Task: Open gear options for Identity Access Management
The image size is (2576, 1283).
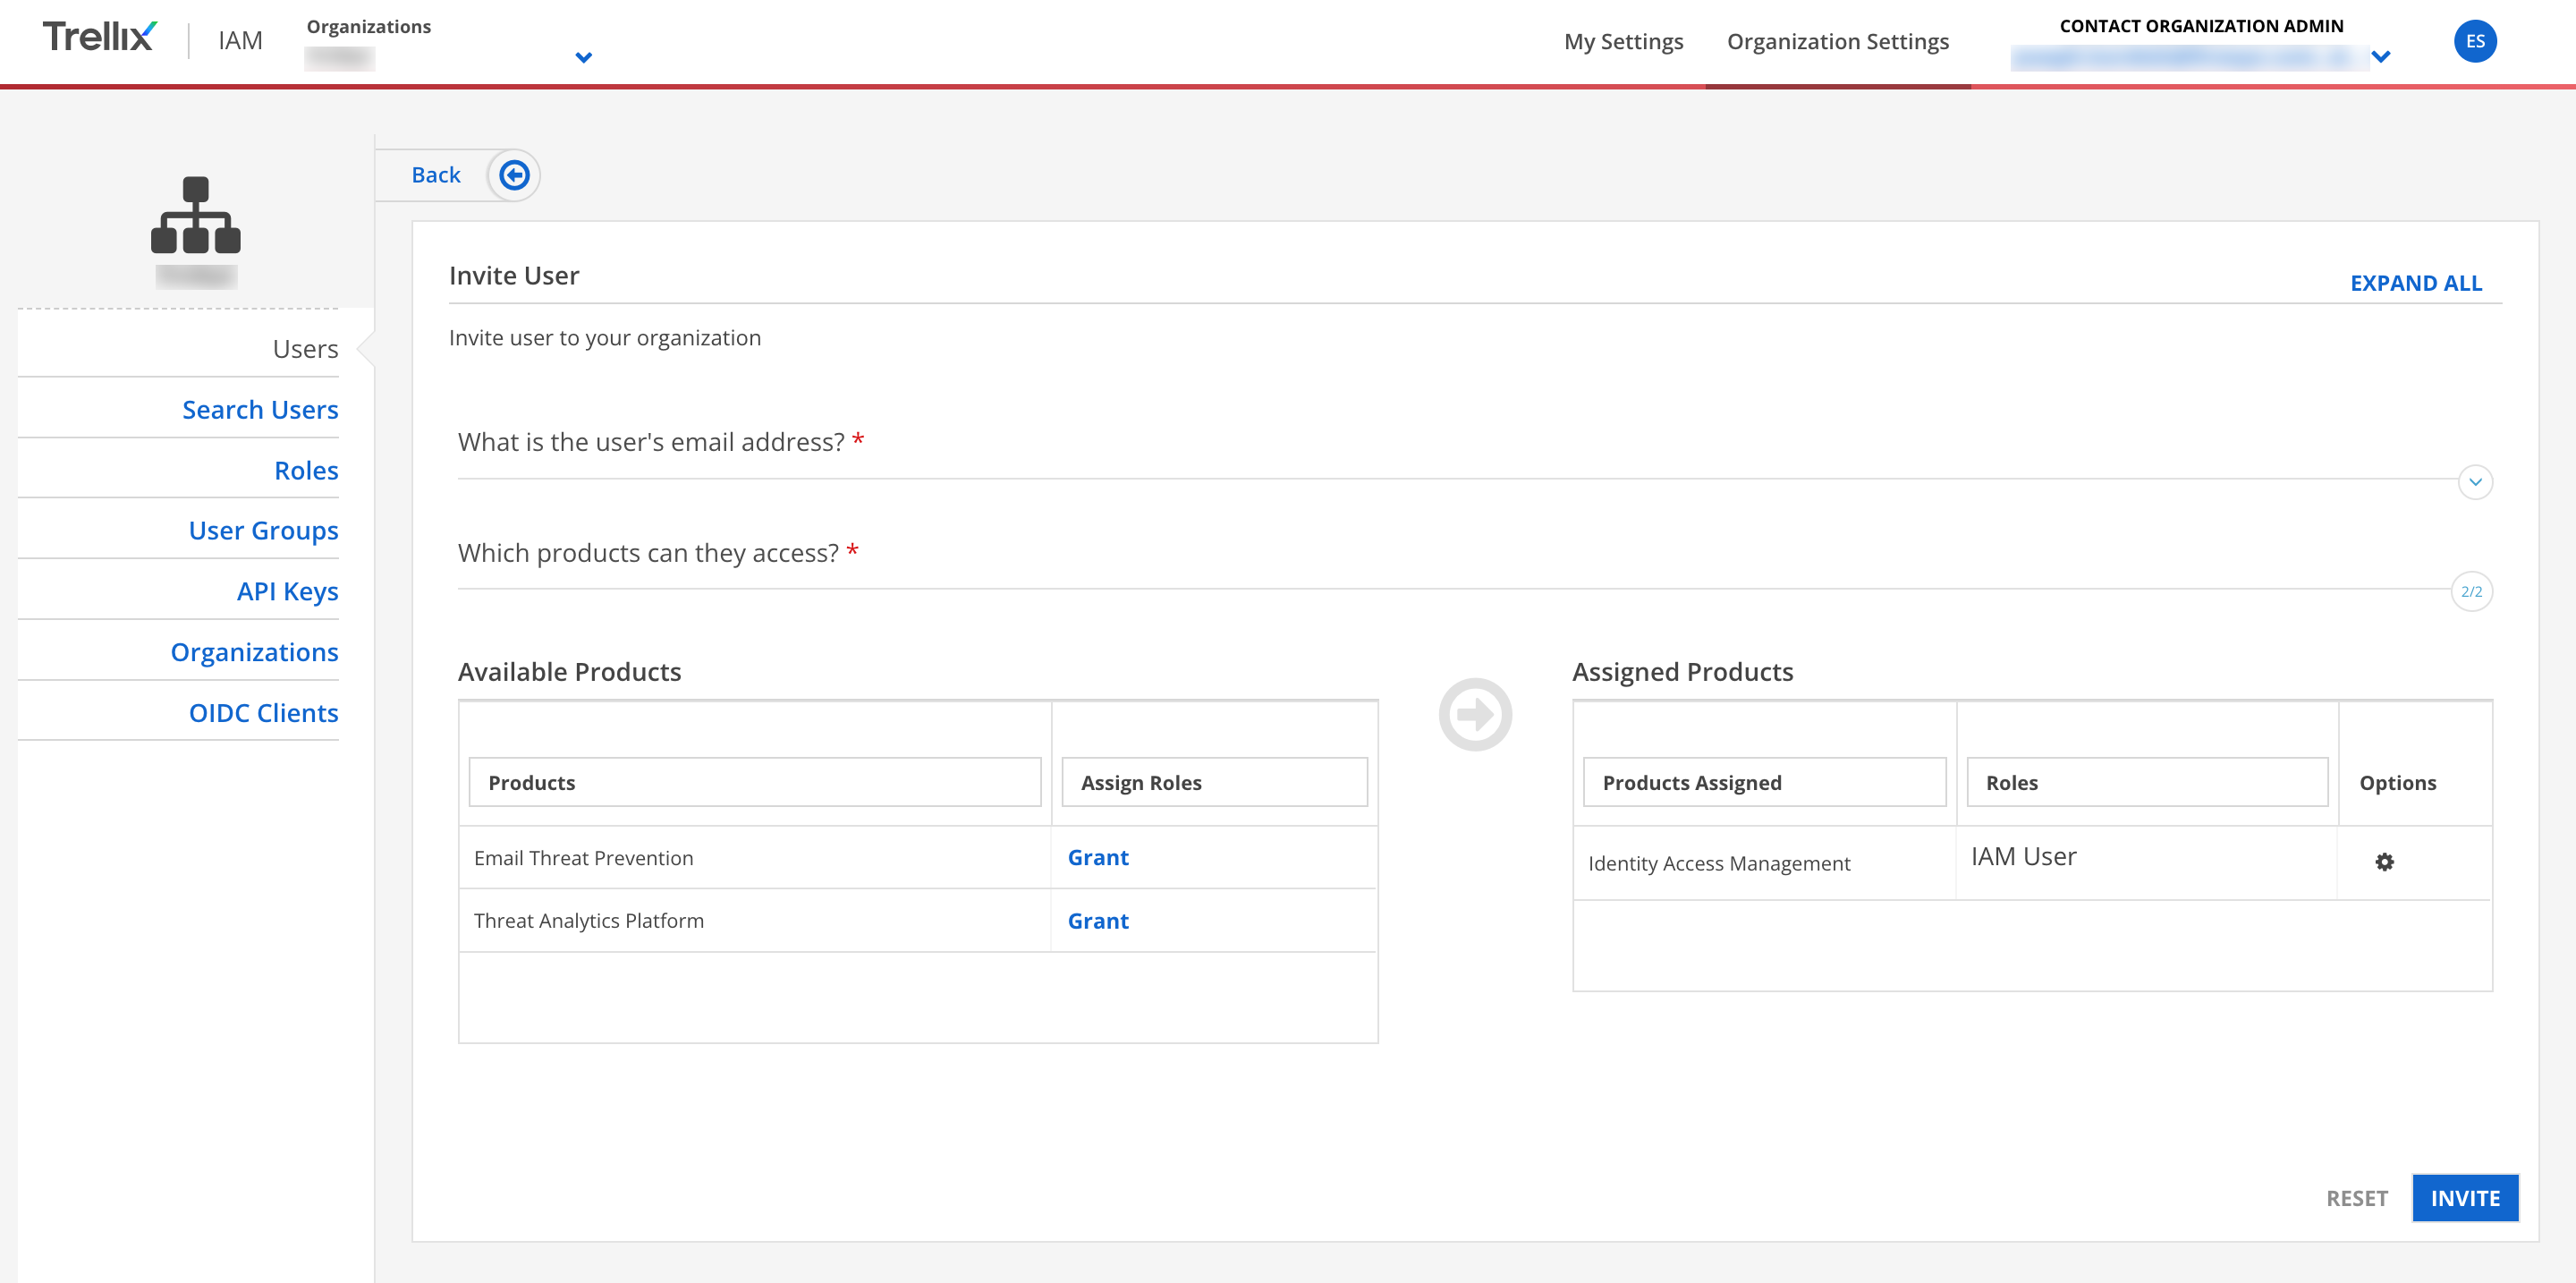Action: coord(2385,862)
